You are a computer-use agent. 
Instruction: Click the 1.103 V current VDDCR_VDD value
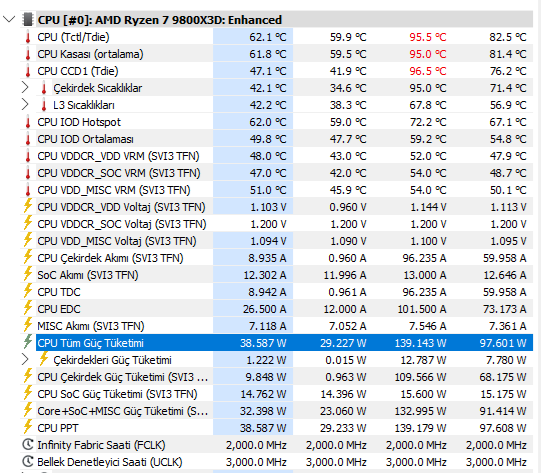click(x=268, y=207)
